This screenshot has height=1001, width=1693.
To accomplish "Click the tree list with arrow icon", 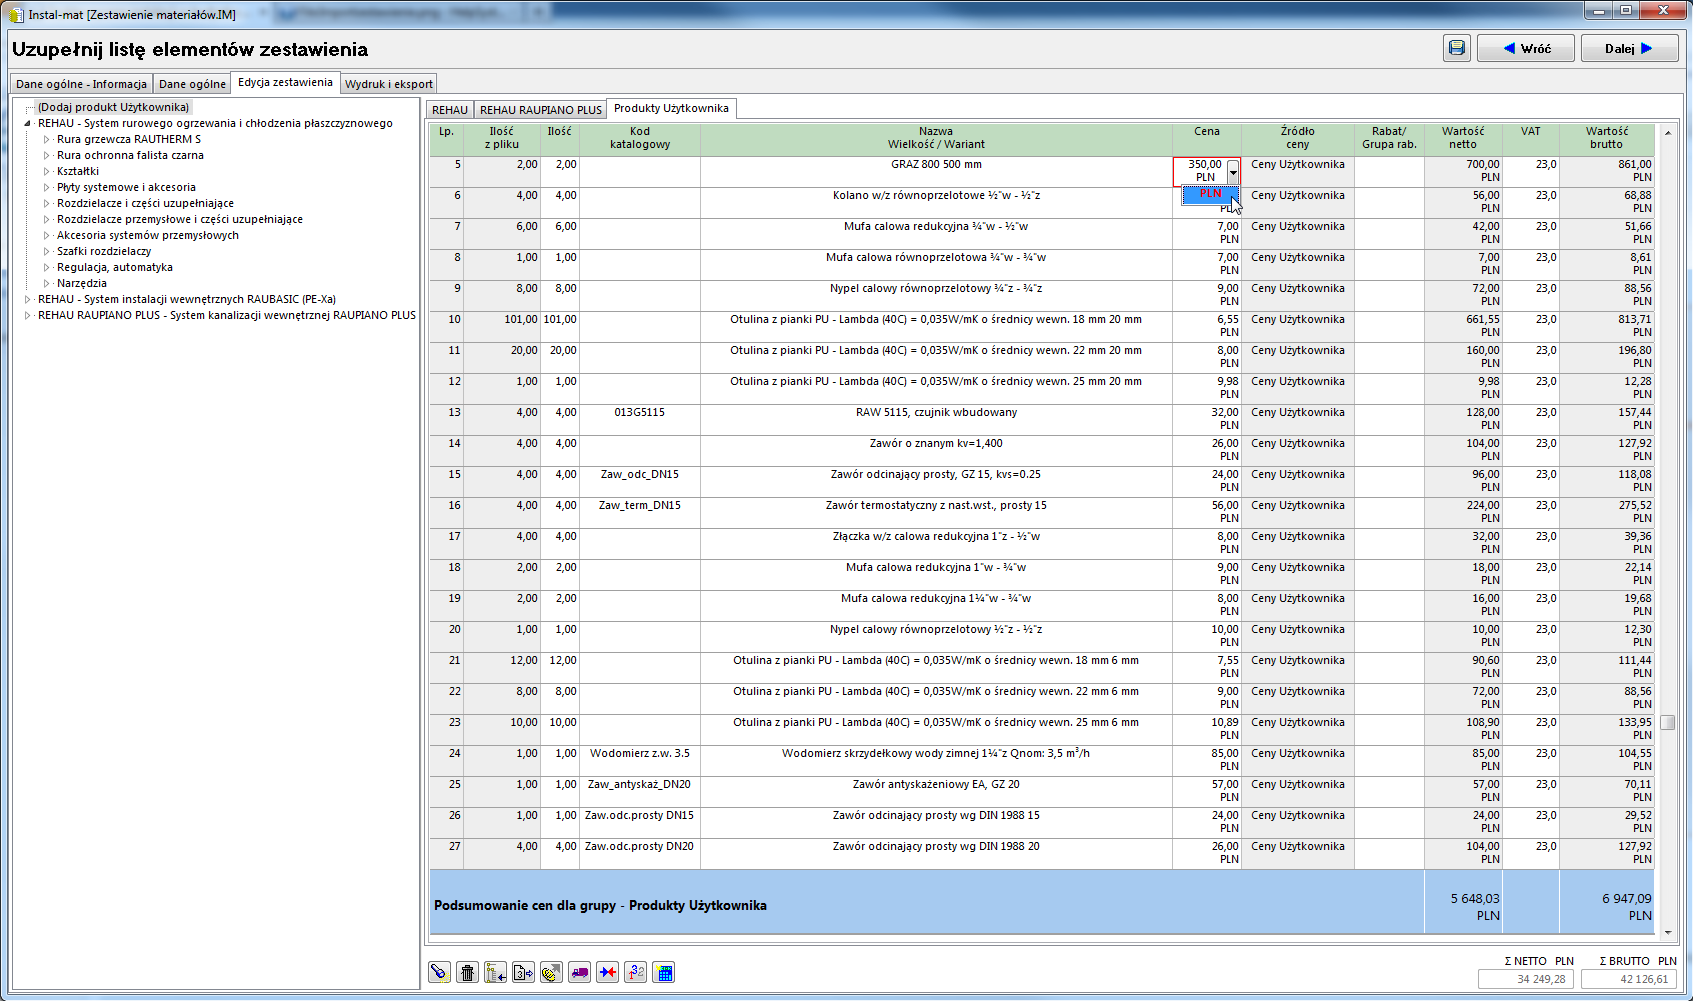I will click(x=495, y=972).
